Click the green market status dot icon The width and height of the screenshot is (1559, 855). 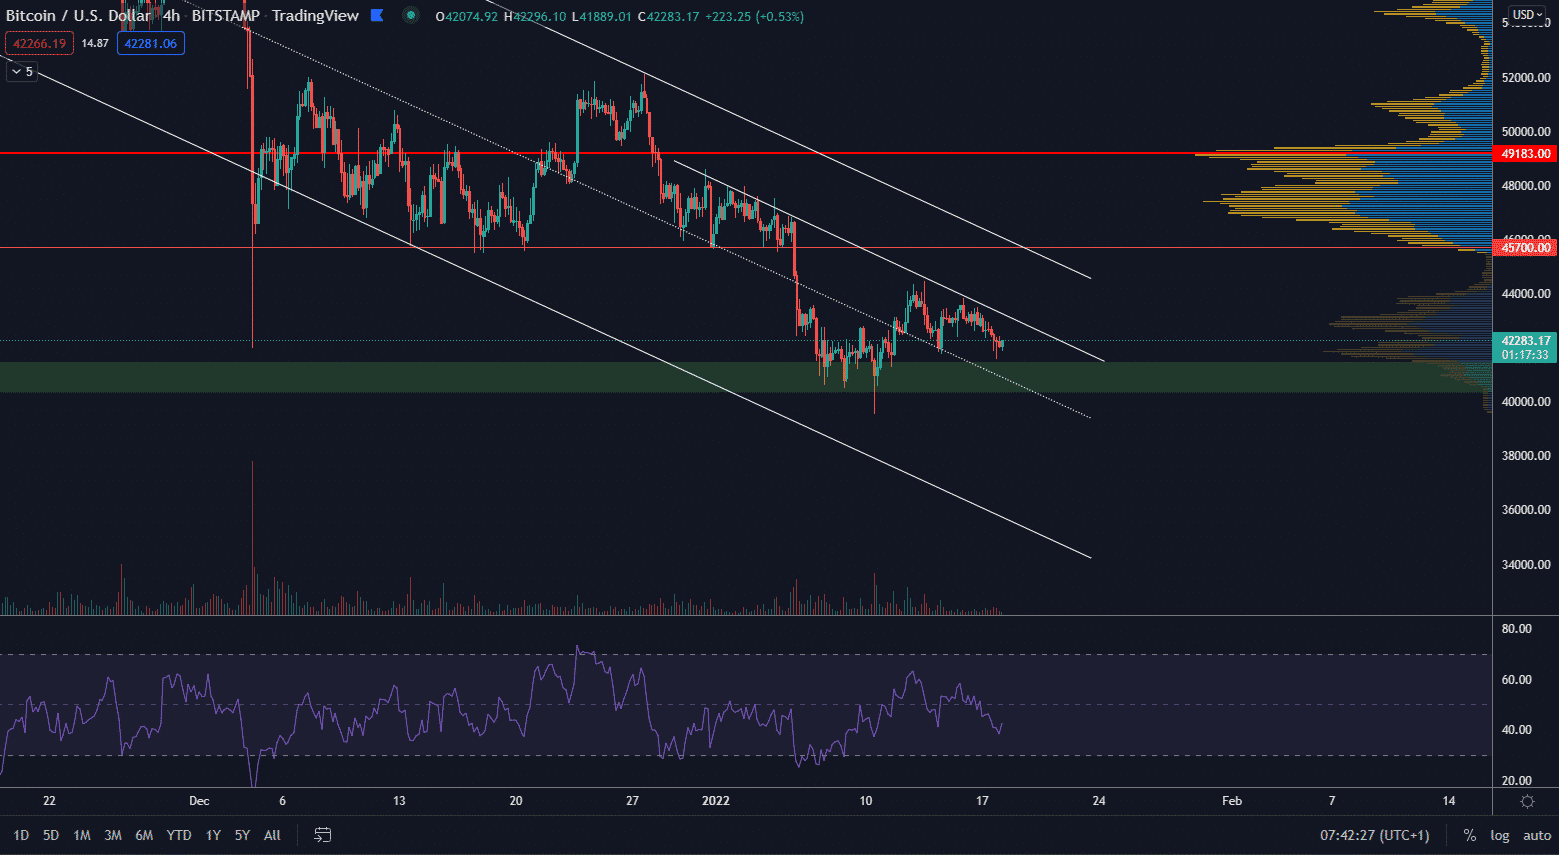pyautogui.click(x=411, y=15)
